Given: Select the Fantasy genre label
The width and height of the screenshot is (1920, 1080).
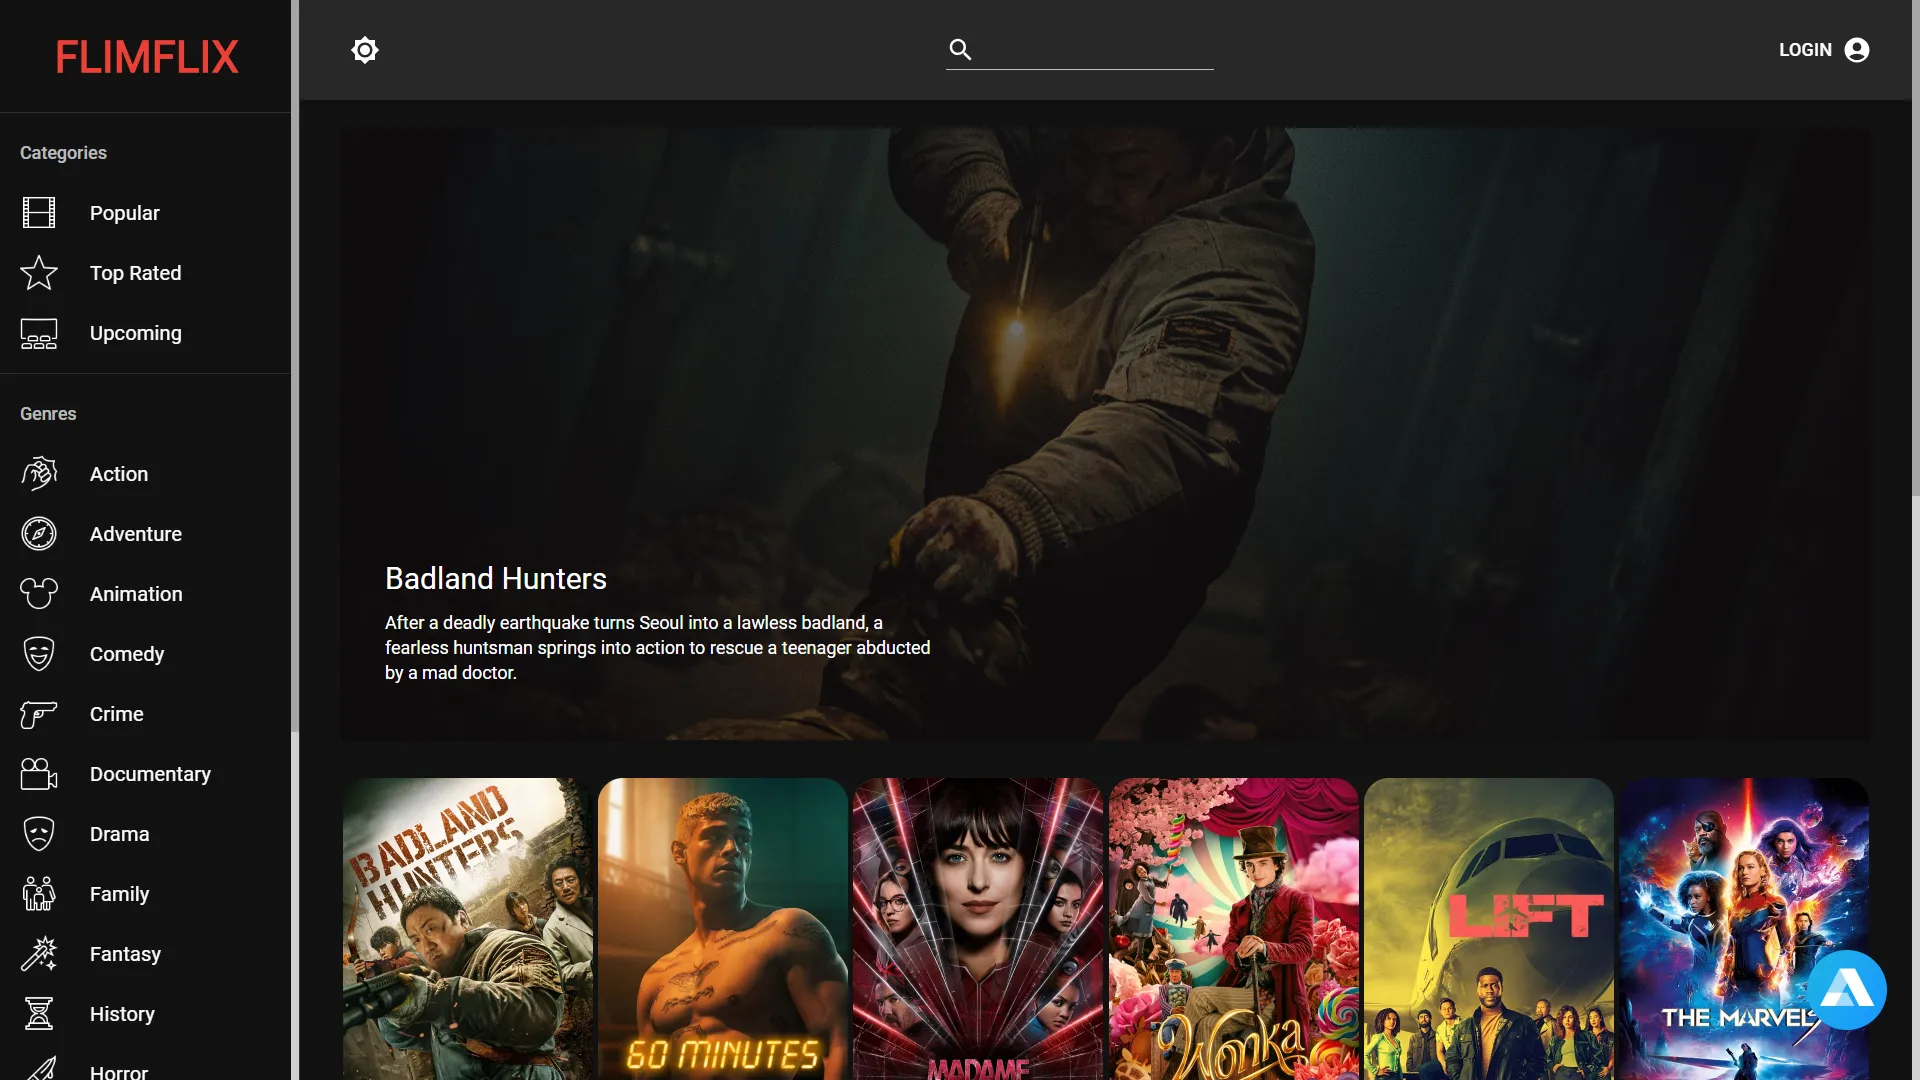Looking at the screenshot, I should point(126,954).
